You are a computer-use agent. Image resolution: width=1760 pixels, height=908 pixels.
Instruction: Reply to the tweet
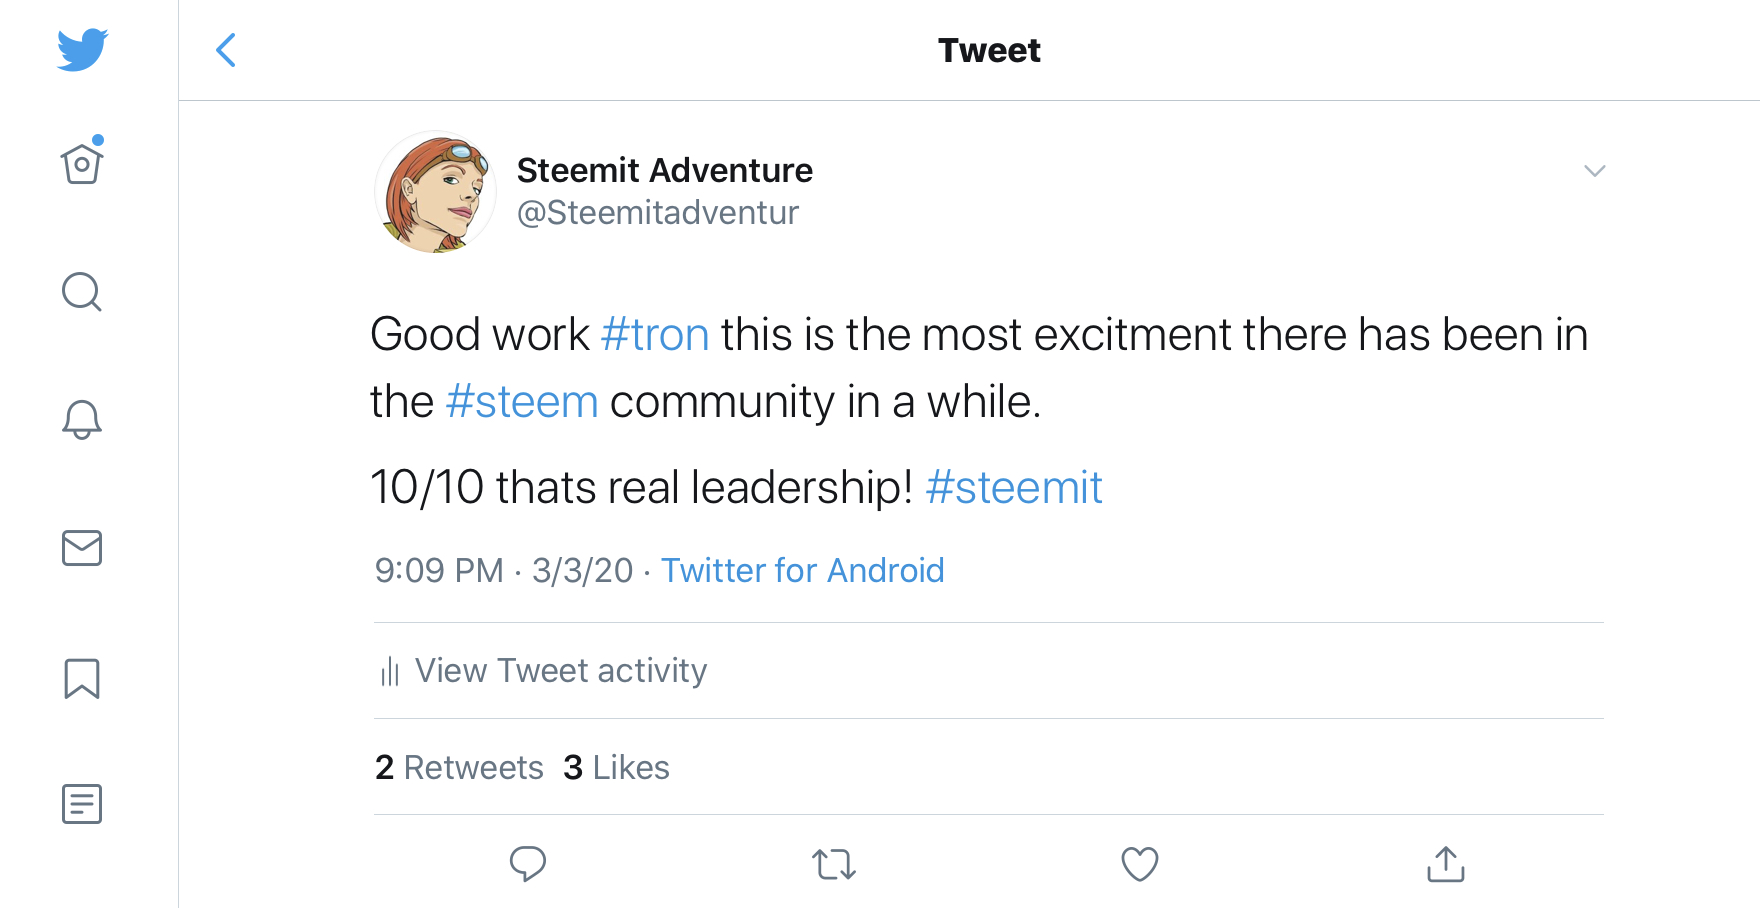(528, 864)
